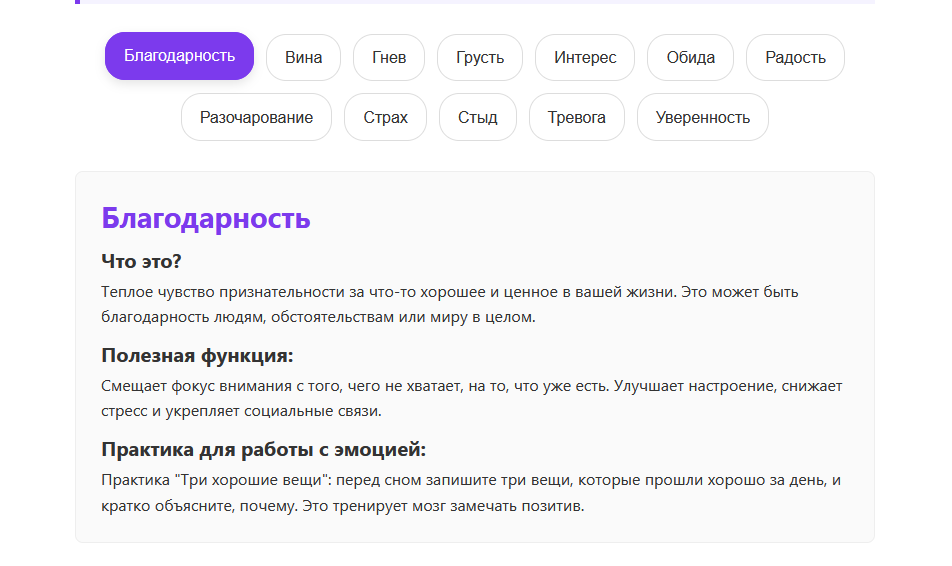Show the Интерес emotion description

585,57
